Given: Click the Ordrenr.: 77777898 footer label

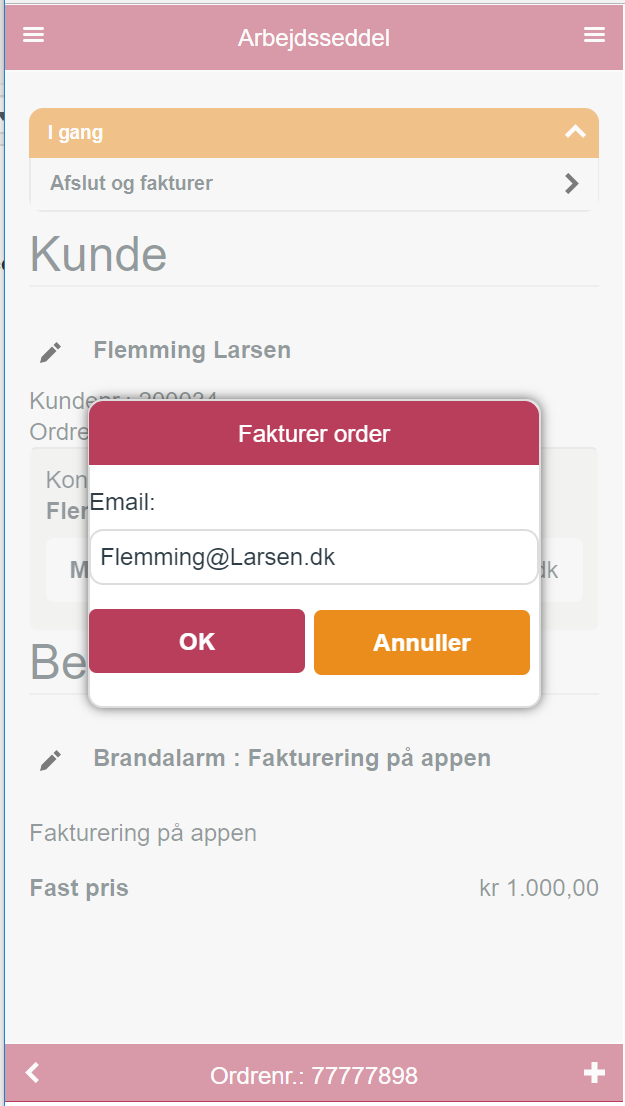Looking at the screenshot, I should [x=314, y=1076].
